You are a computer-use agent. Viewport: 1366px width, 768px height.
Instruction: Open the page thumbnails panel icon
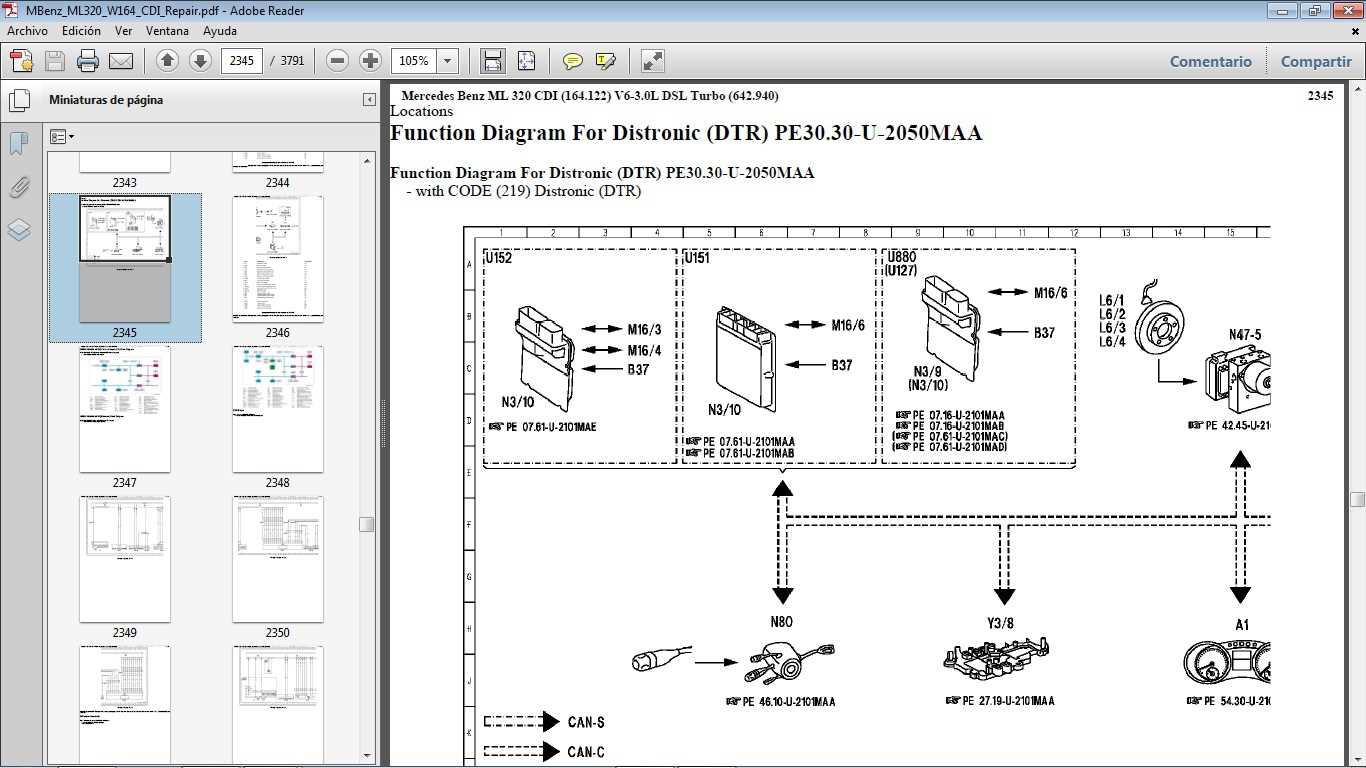(19, 101)
